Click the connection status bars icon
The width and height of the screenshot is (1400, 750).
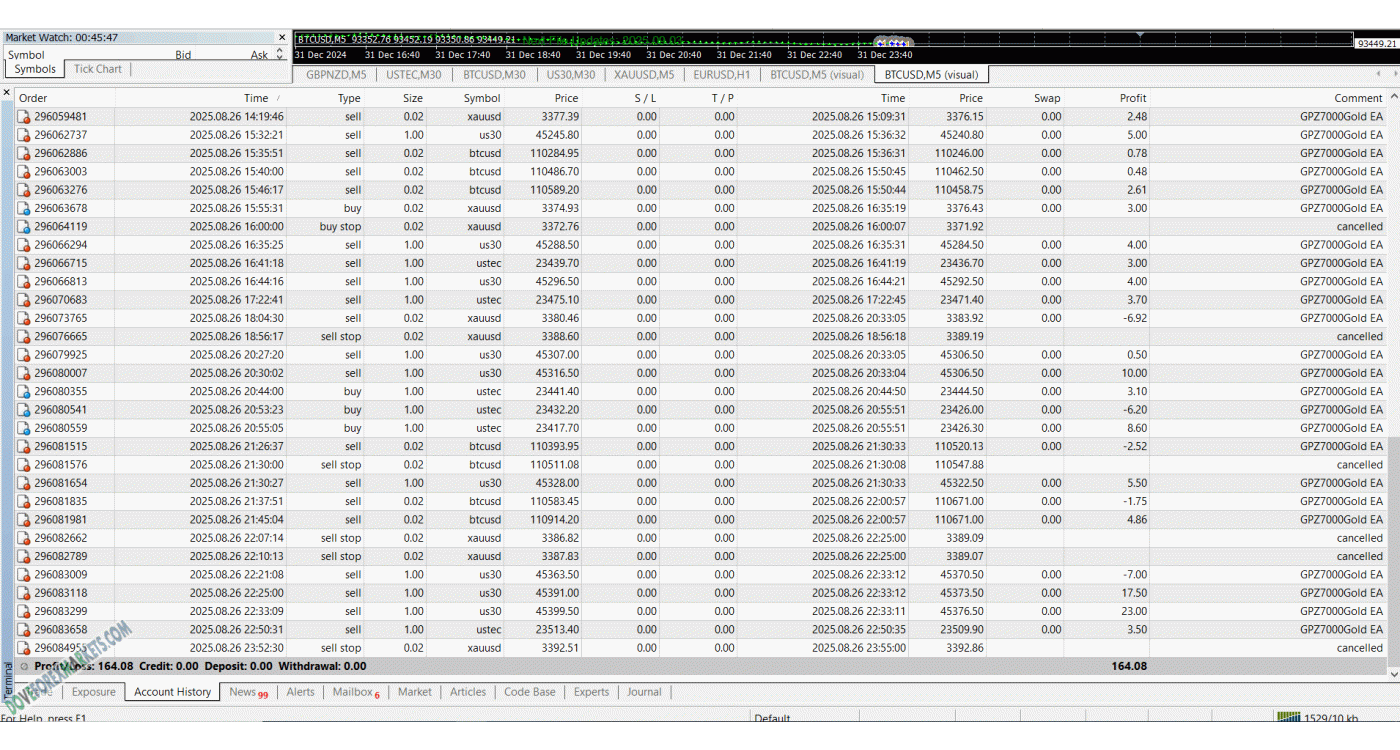pyautogui.click(x=1288, y=718)
